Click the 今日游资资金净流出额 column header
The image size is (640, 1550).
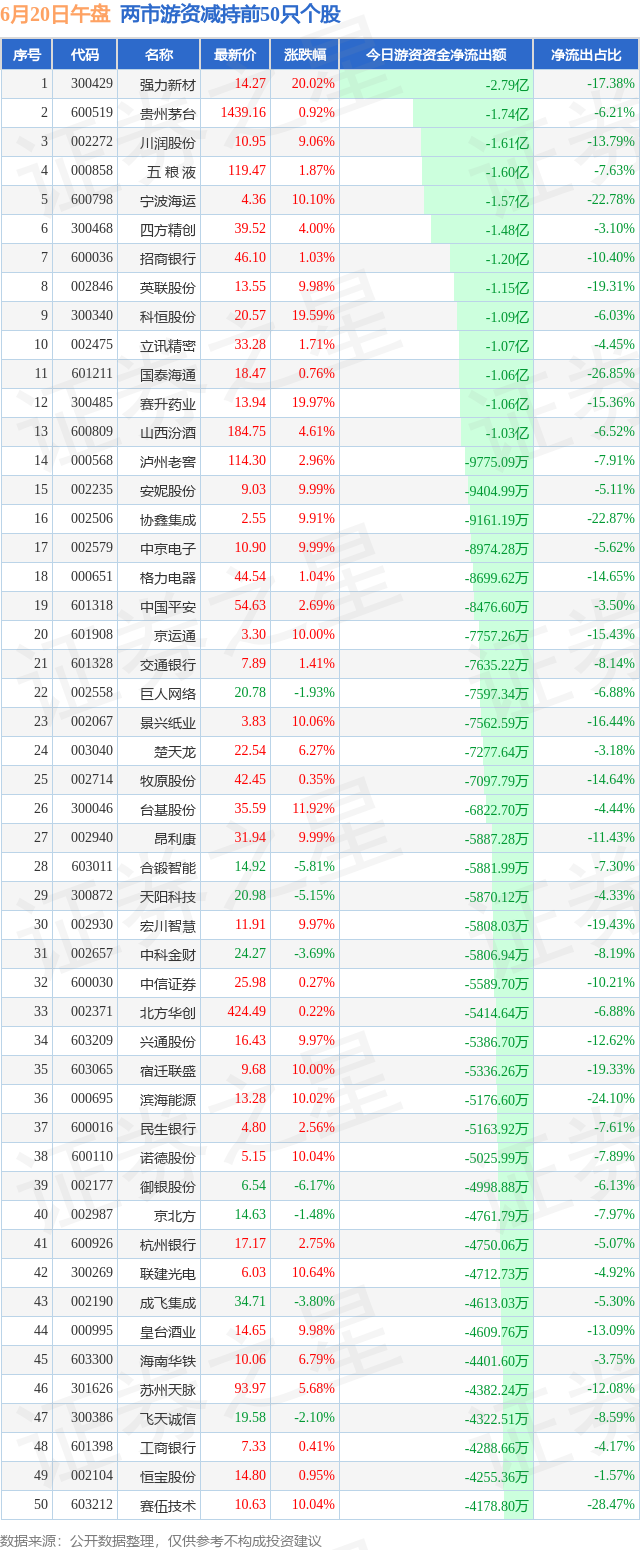coord(435,55)
